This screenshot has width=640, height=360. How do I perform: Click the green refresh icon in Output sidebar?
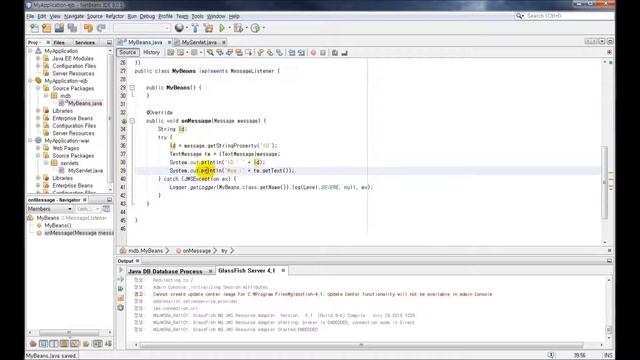[x=121, y=308]
